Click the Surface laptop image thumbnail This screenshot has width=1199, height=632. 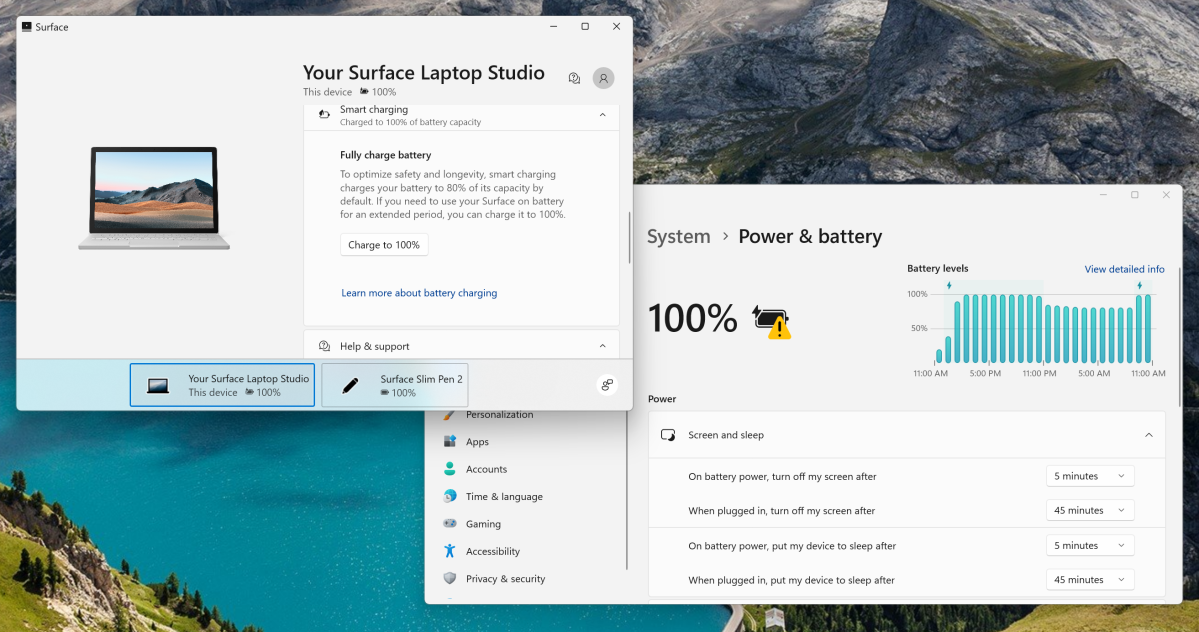tap(154, 198)
